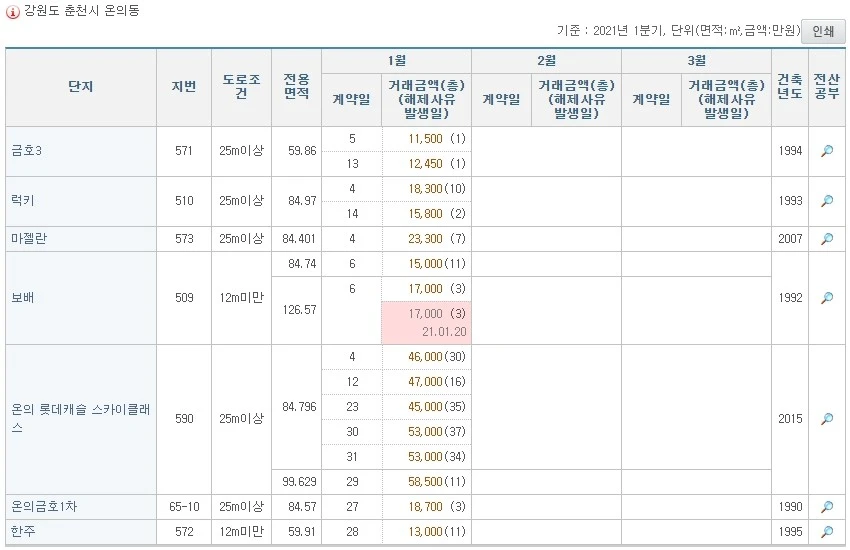Viewport: 850px width, 550px height.
Task: Click price 11,500 (1) for 금호3
Action: click(437, 139)
